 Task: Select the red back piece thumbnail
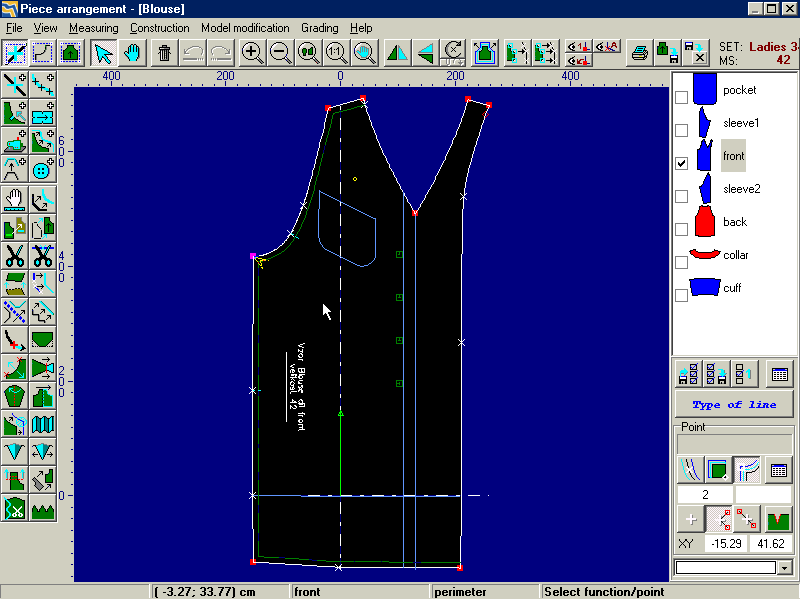coord(705,221)
